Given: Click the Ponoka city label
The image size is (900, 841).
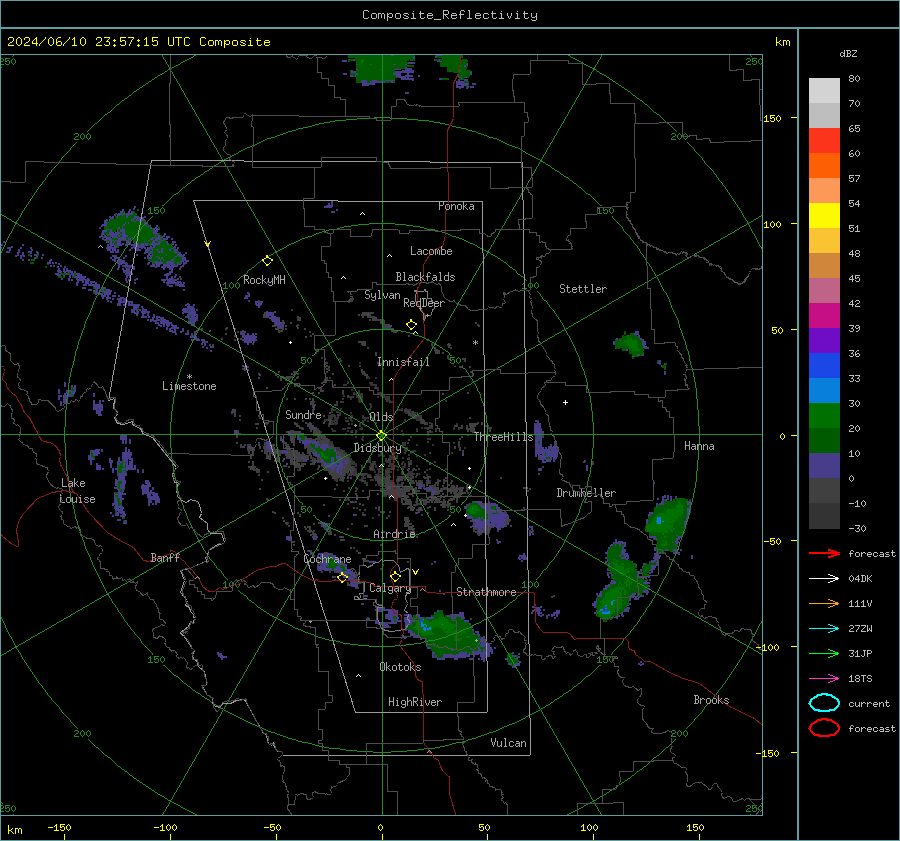Looking at the screenshot, I should click(x=456, y=206).
